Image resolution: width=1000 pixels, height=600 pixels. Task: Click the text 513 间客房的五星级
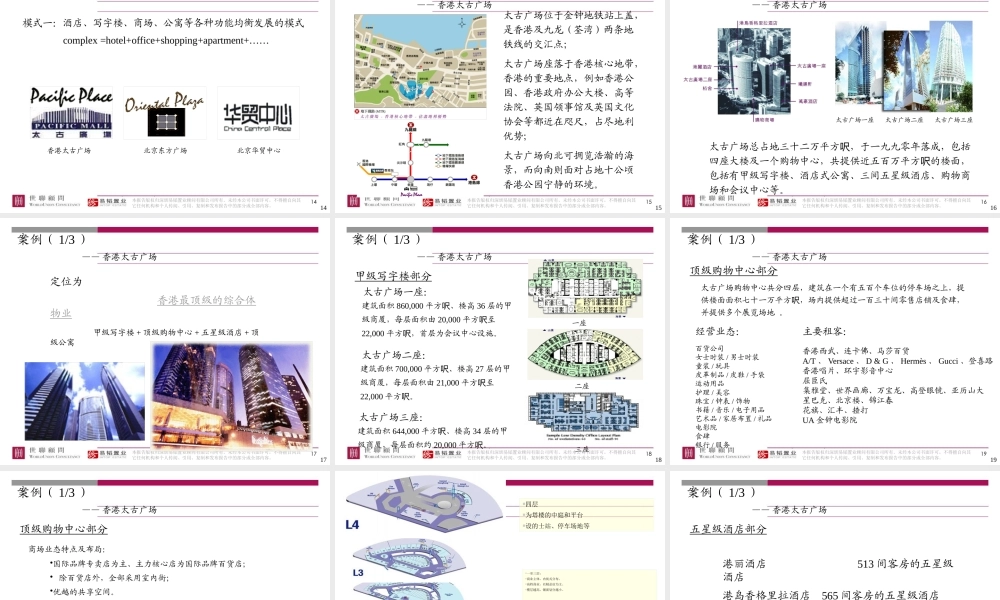(x=905, y=564)
